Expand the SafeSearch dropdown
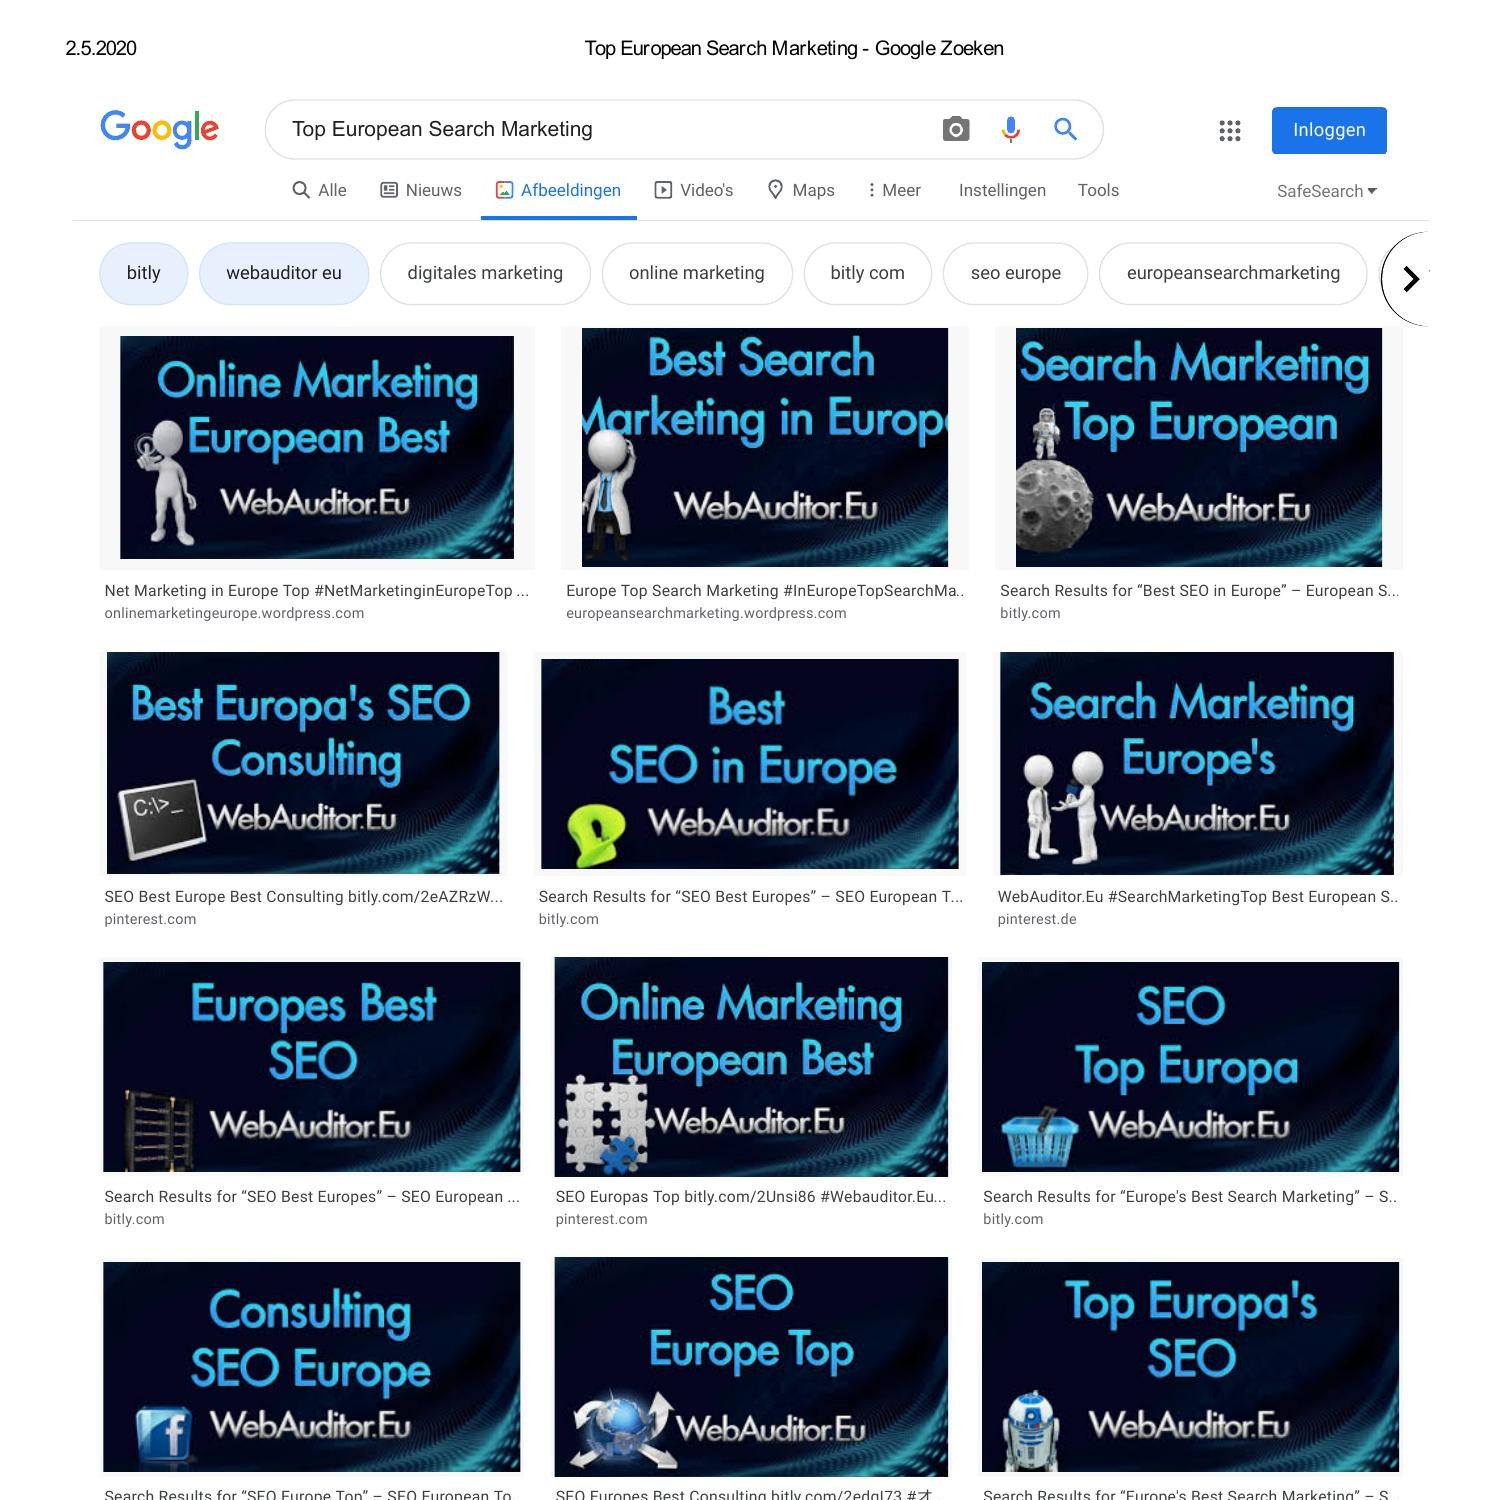Image resolution: width=1500 pixels, height=1500 pixels. click(x=1326, y=191)
